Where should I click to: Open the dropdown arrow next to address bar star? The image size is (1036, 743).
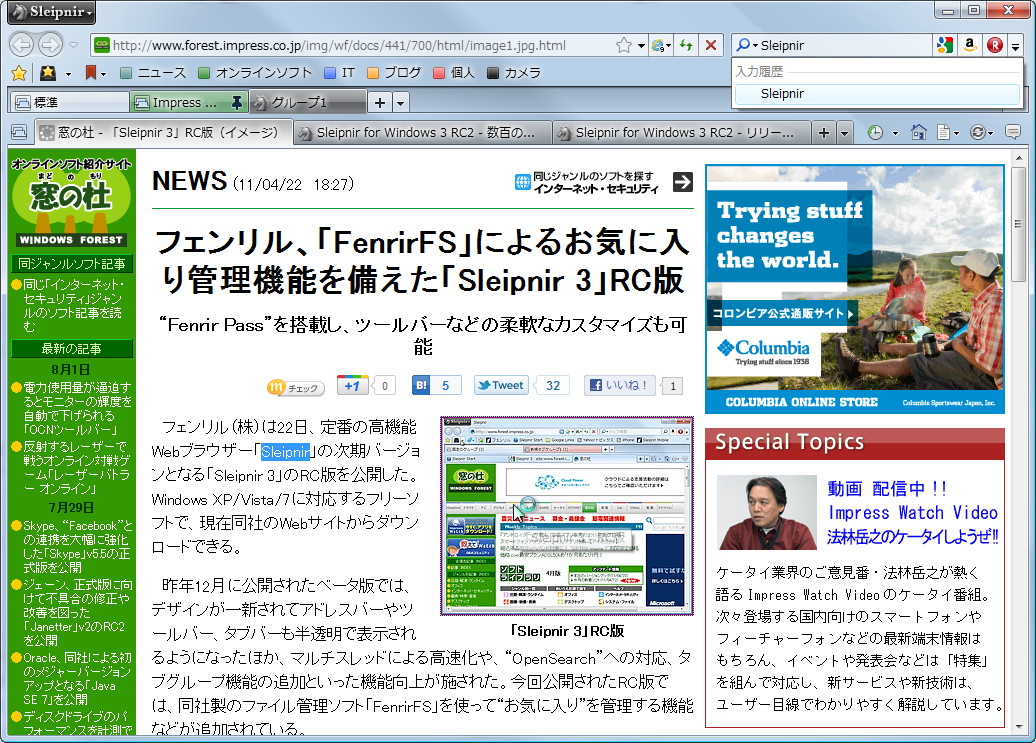tap(641, 46)
